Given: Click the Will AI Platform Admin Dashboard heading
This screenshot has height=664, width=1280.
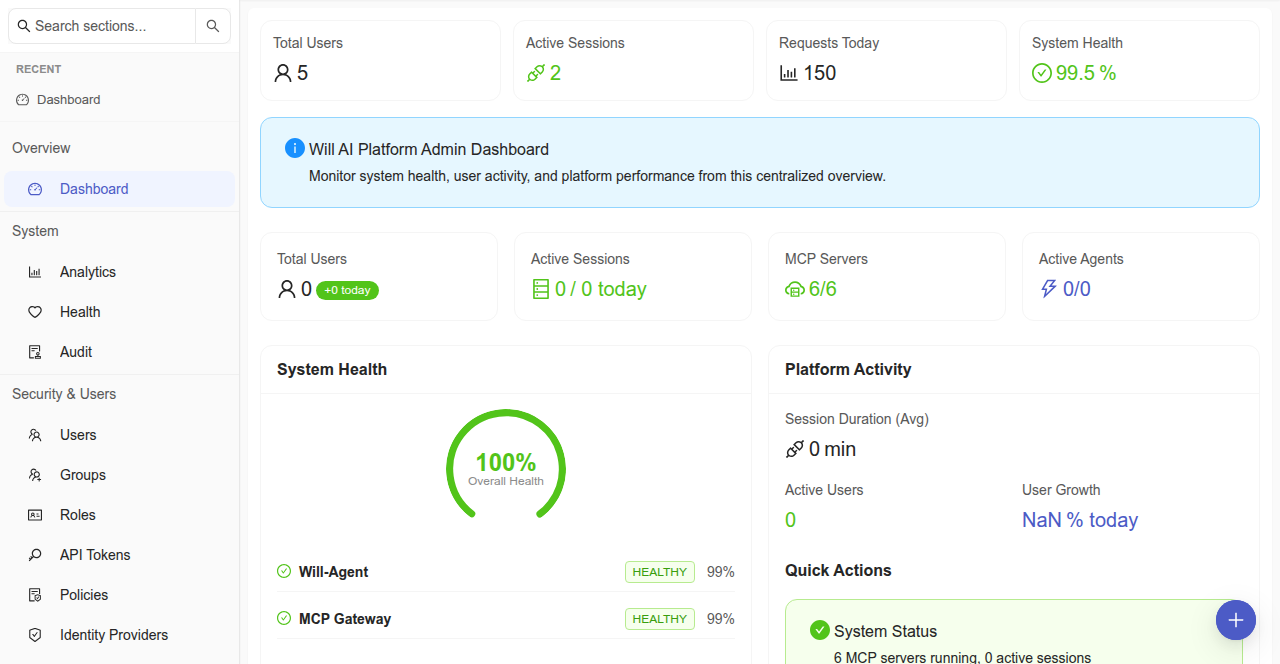Looking at the screenshot, I should 429,149.
